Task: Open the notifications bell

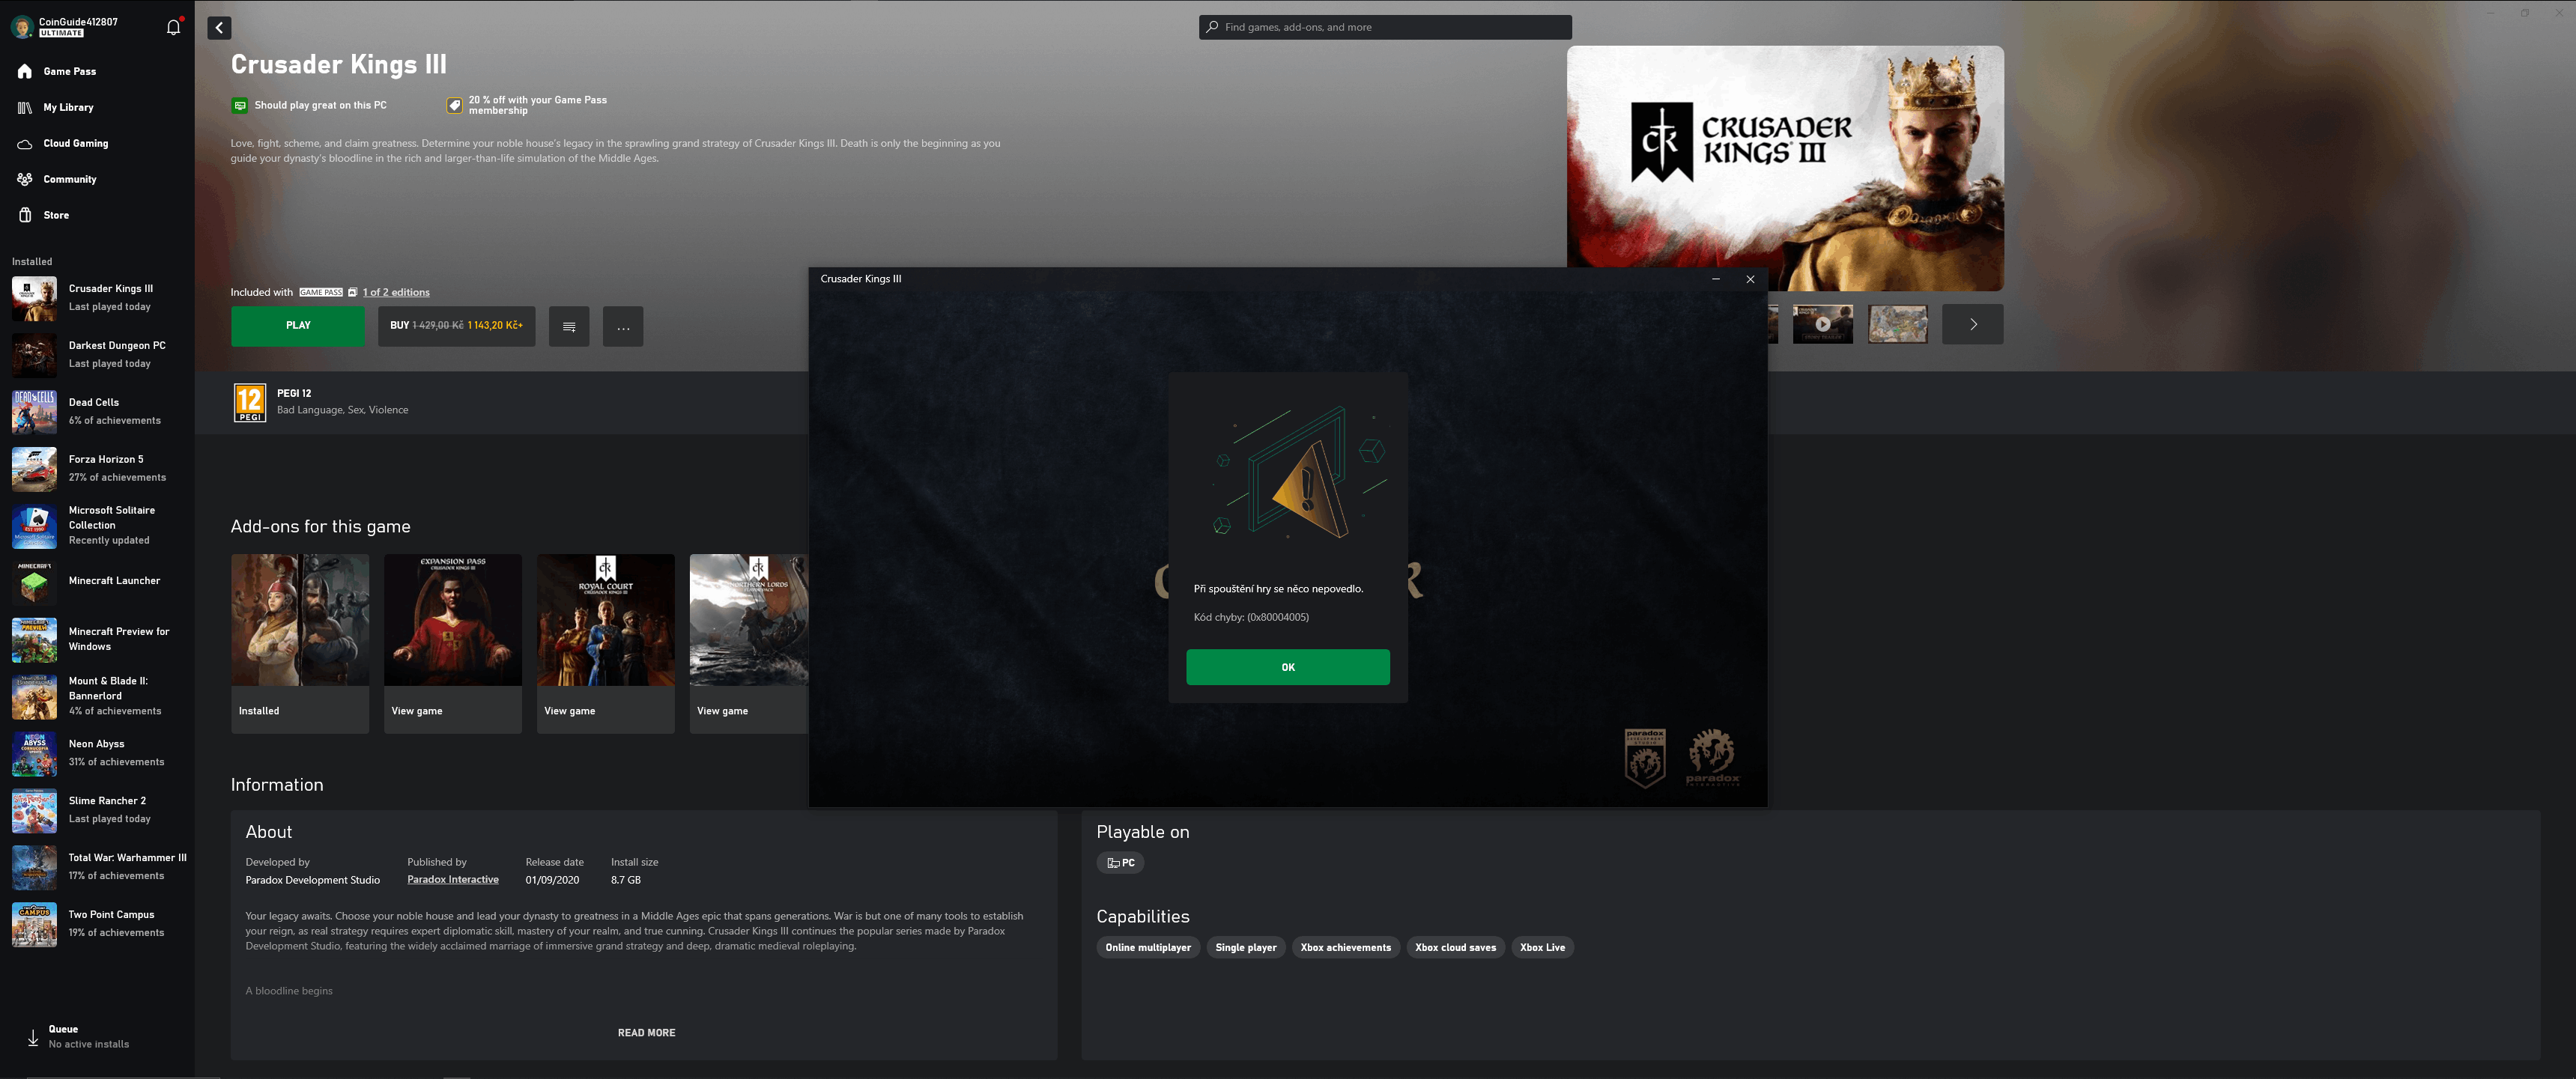Action: (x=174, y=27)
